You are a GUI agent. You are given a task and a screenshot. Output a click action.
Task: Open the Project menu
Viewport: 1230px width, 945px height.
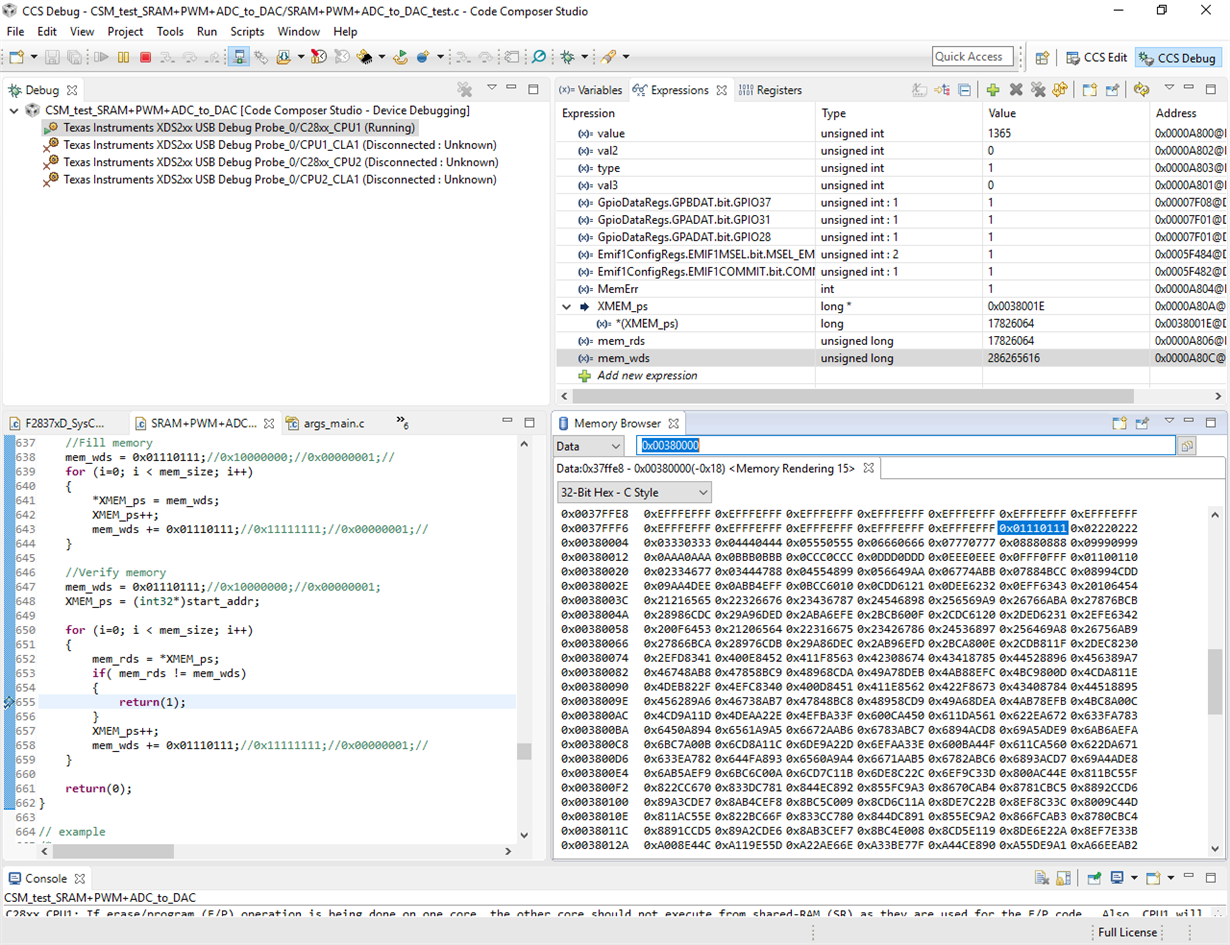[x=125, y=31]
